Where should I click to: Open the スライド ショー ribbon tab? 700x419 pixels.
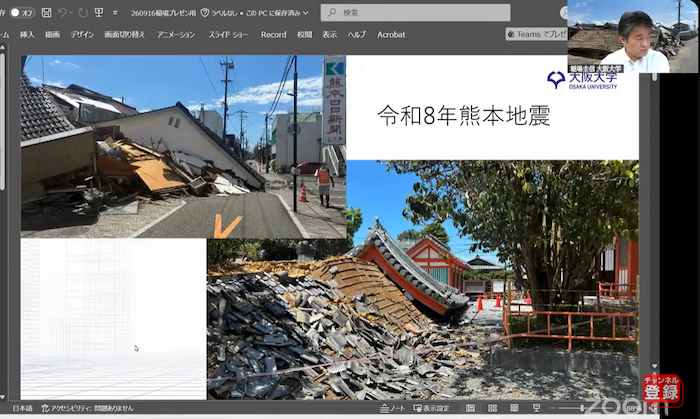click(228, 34)
